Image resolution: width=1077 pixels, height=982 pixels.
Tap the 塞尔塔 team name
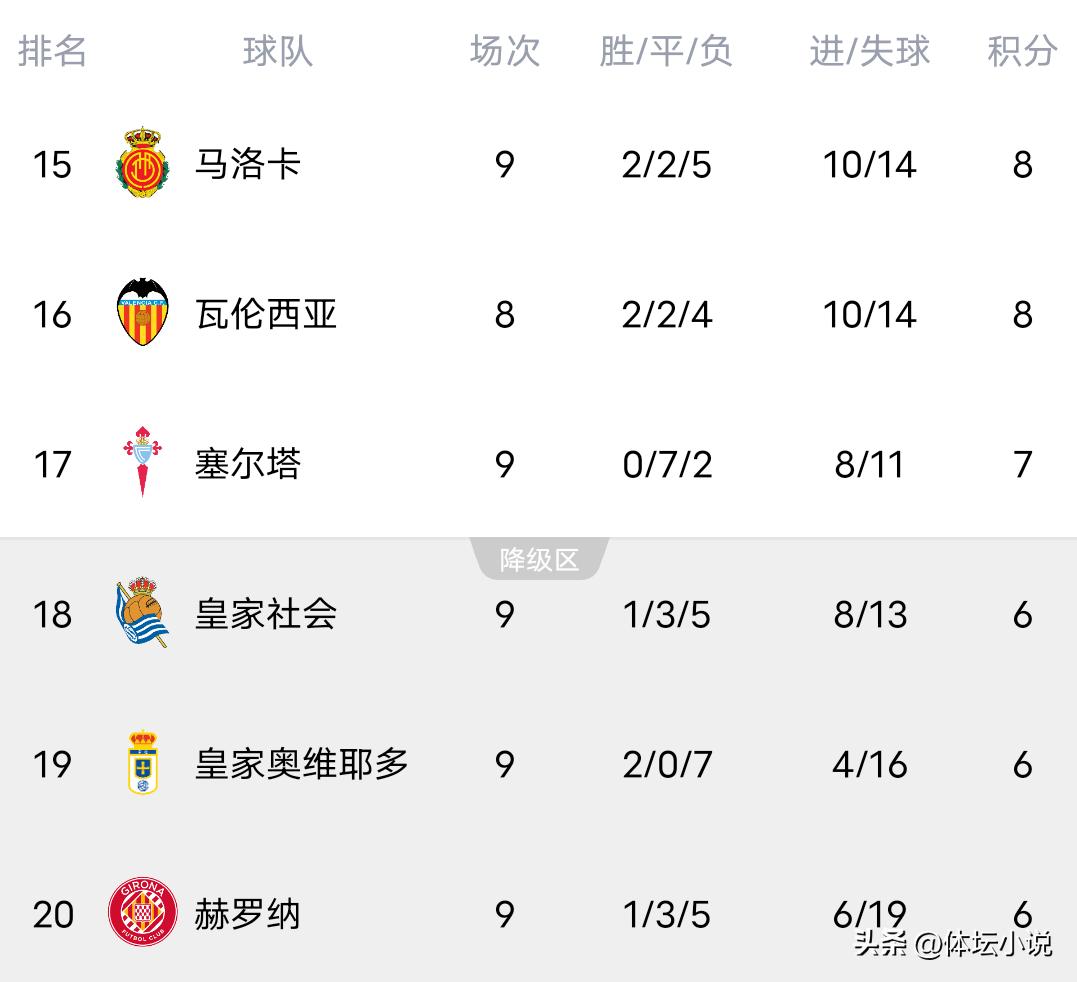point(248,464)
